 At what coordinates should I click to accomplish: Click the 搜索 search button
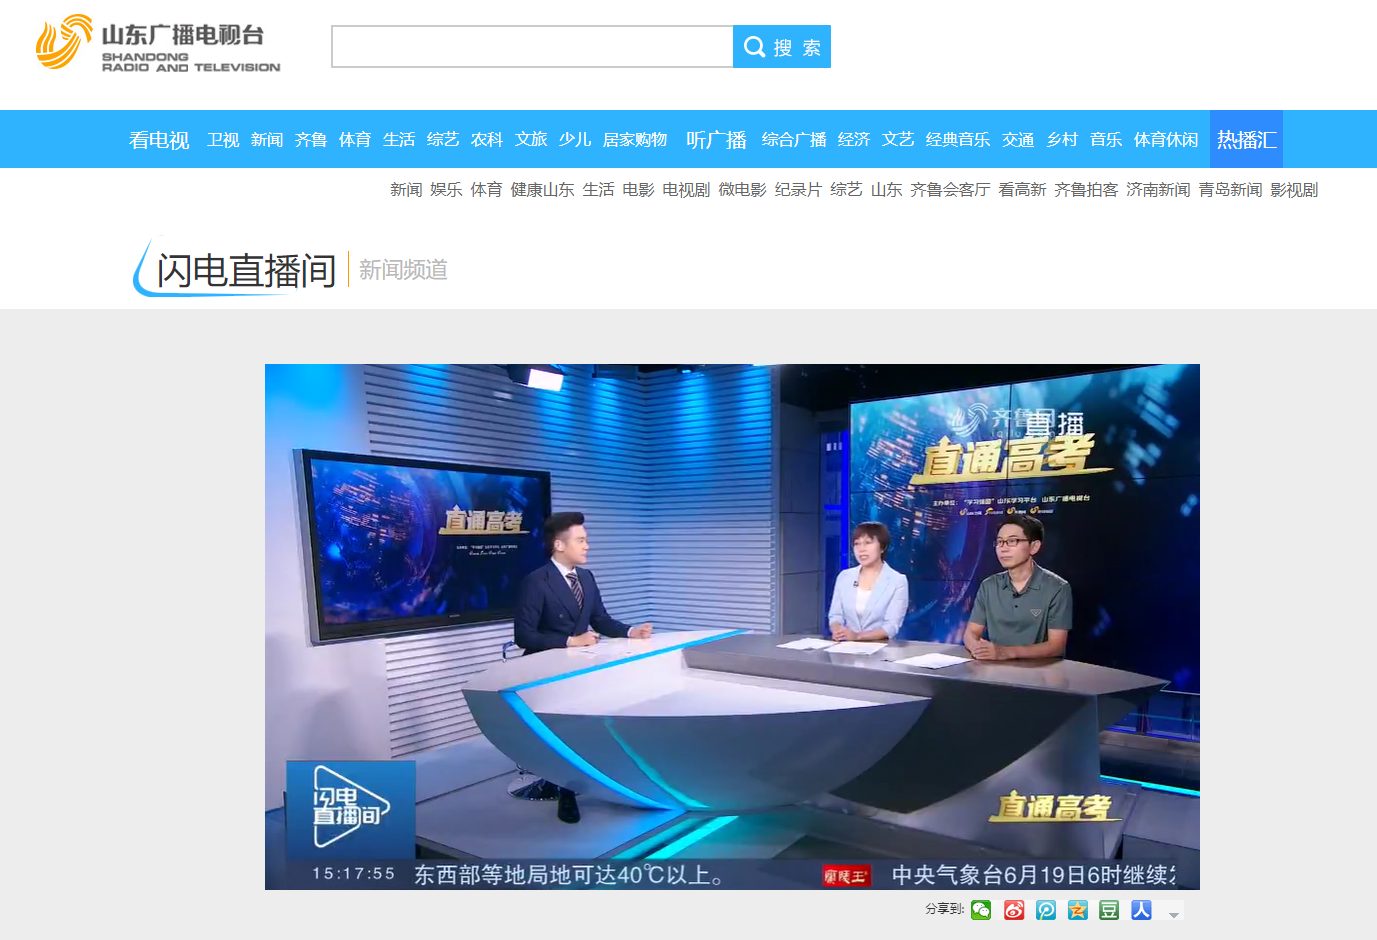[782, 47]
